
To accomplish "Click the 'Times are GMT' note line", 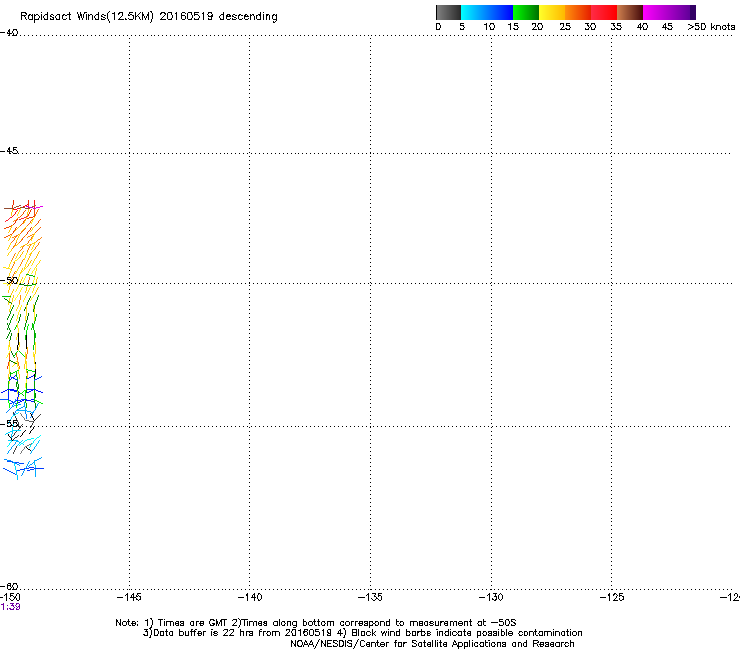I will 316,623.
